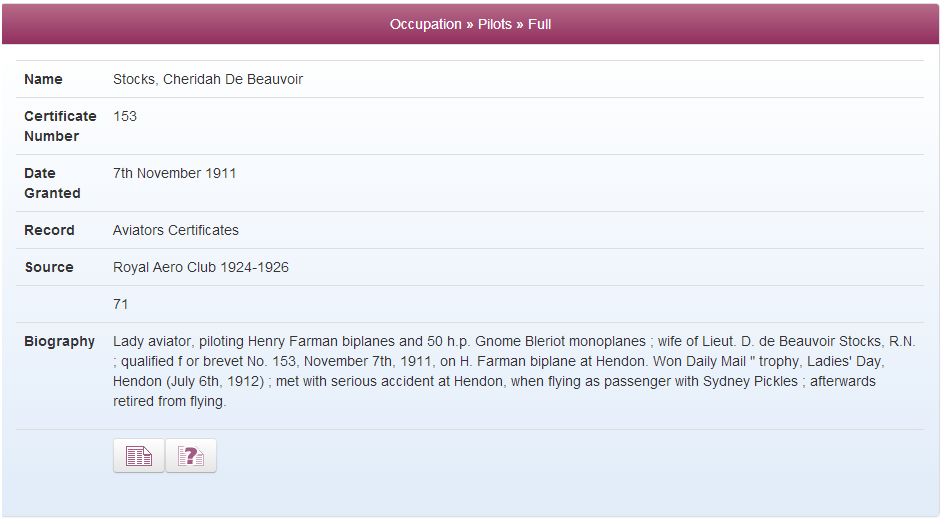Click the Record field label
This screenshot has width=950, height=524.
pyautogui.click(x=49, y=230)
